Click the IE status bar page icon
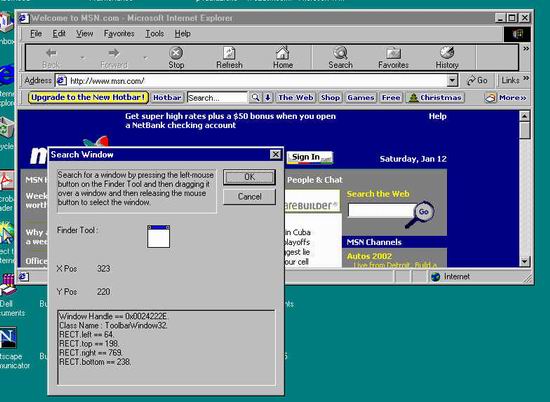 tap(24, 277)
